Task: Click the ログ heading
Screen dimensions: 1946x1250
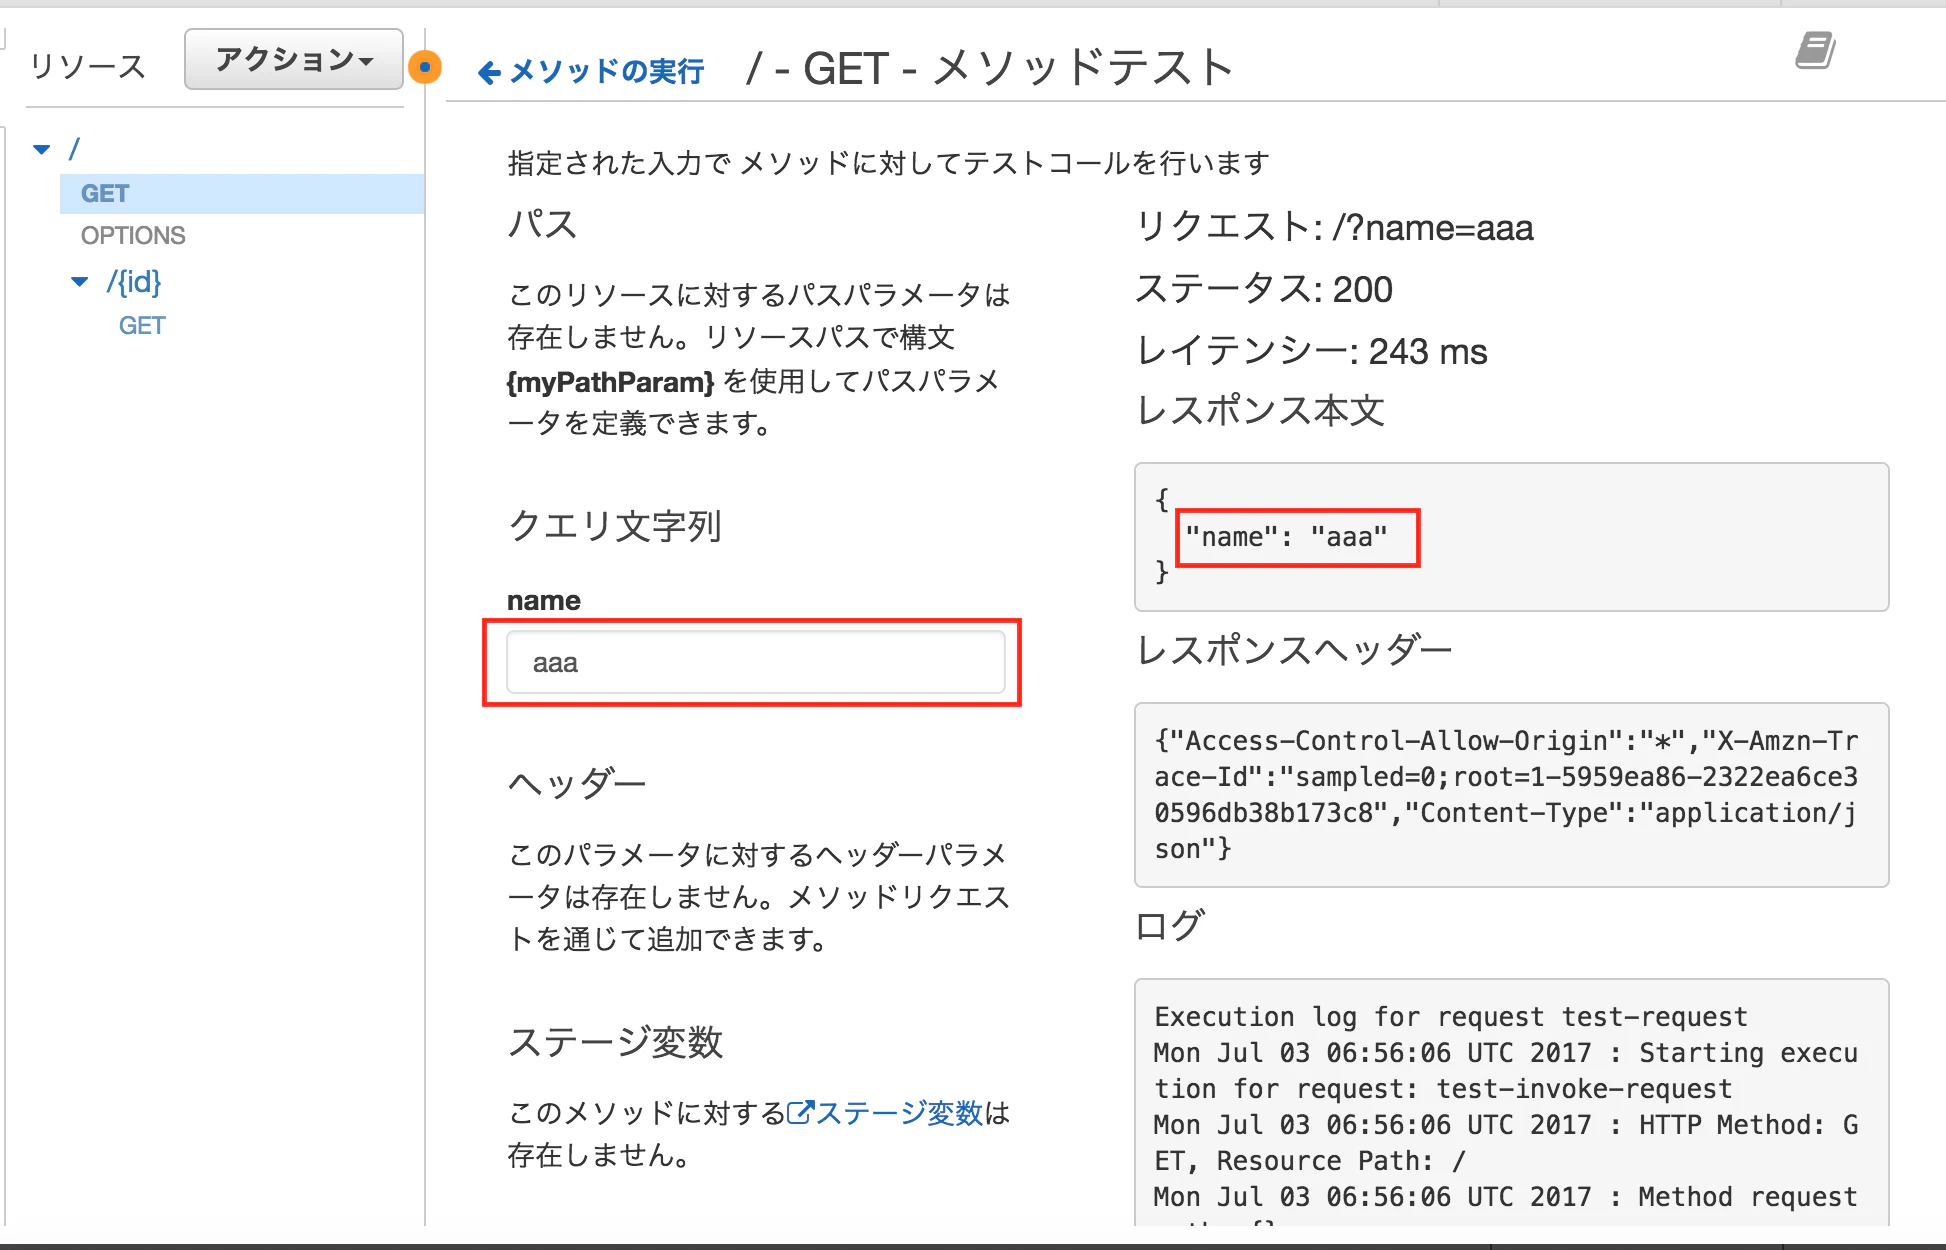Action: pos(1170,925)
